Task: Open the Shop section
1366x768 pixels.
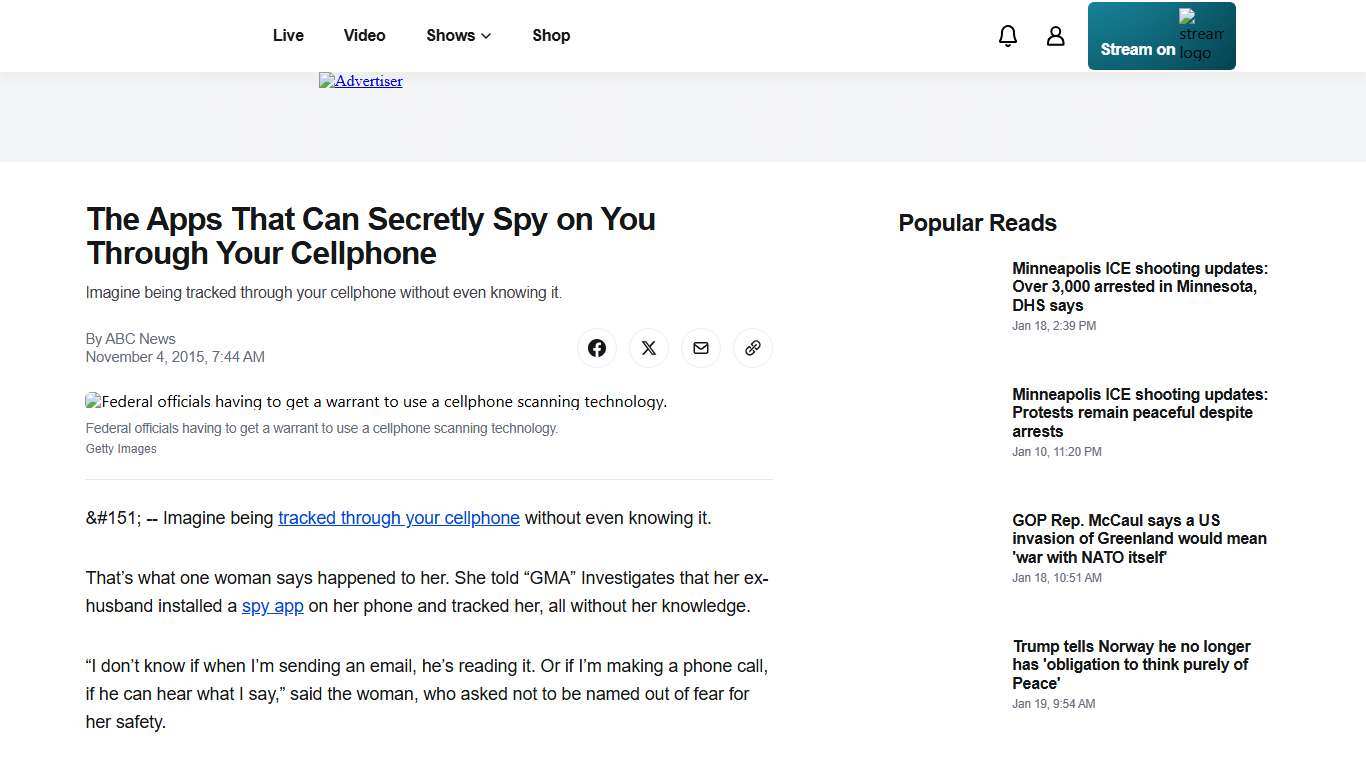Action: point(551,35)
